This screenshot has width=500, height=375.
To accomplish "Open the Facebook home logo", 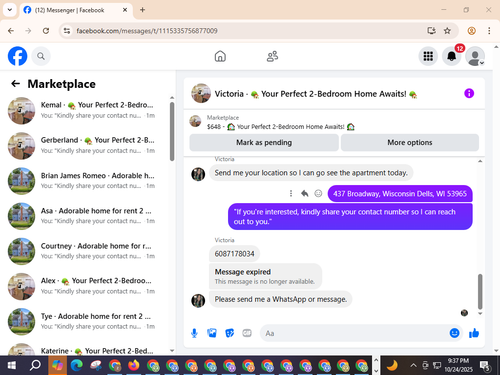I will coord(17,56).
